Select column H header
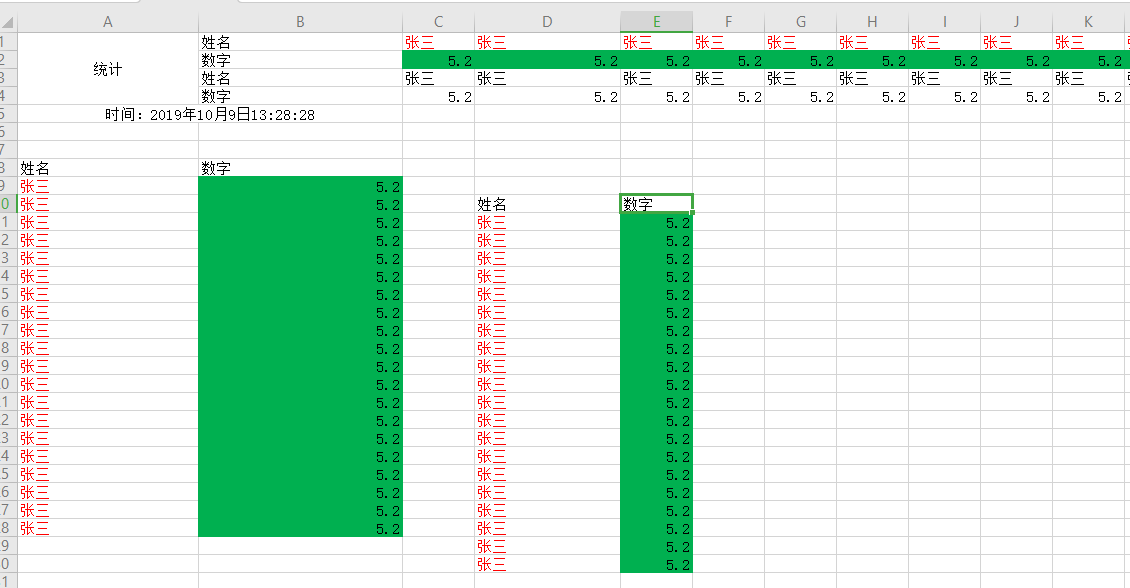Viewport: 1130px width, 588px height. pyautogui.click(x=871, y=18)
